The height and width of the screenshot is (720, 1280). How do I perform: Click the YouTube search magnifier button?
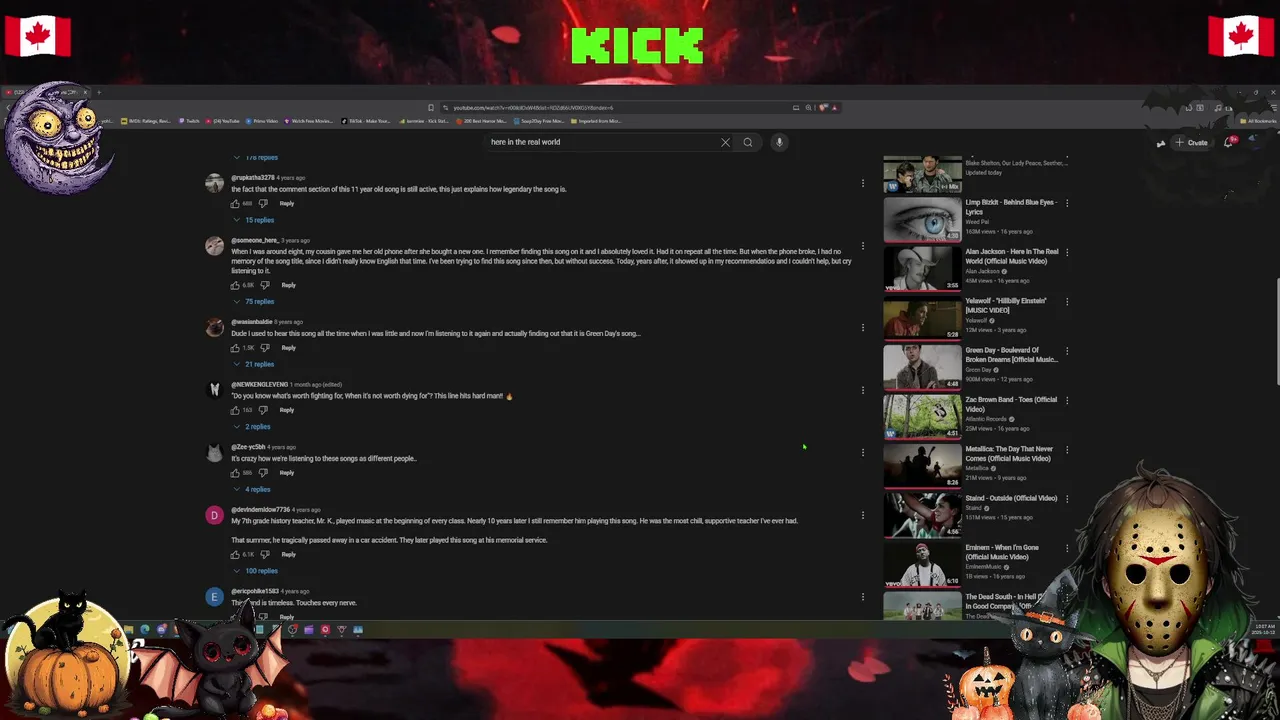point(747,142)
